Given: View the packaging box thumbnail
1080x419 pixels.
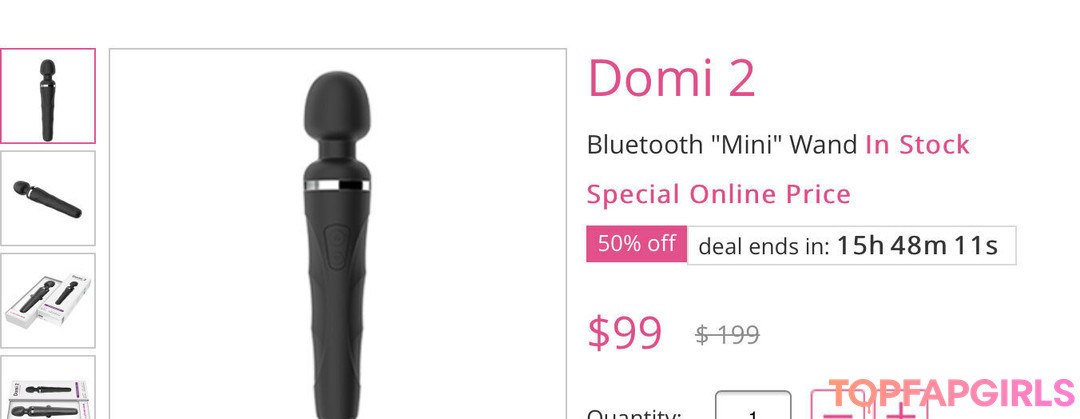Looking at the screenshot, I should click(x=47, y=300).
